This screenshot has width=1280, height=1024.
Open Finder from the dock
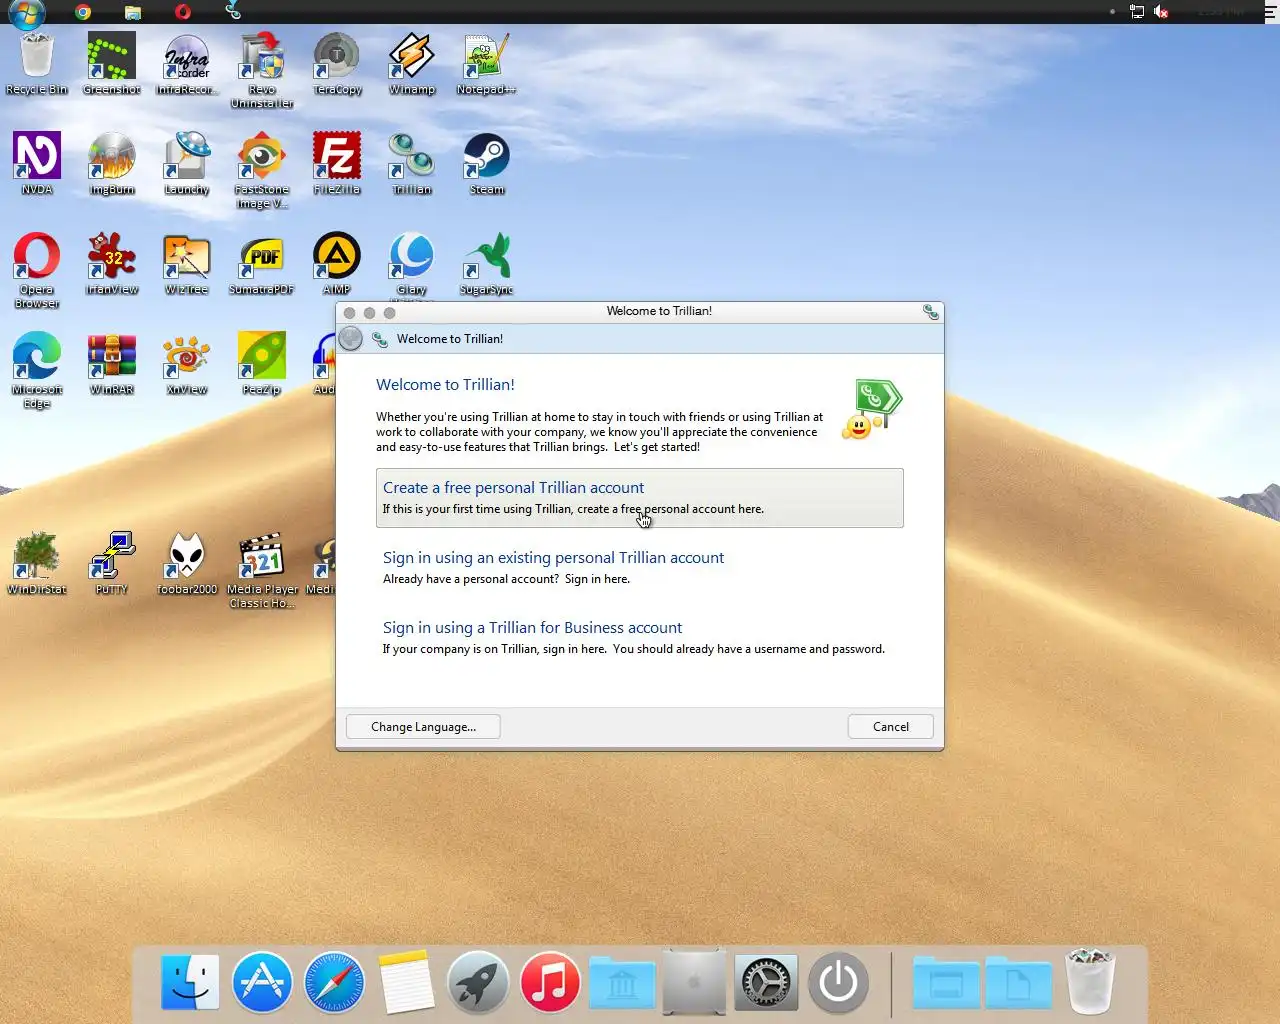(x=190, y=982)
